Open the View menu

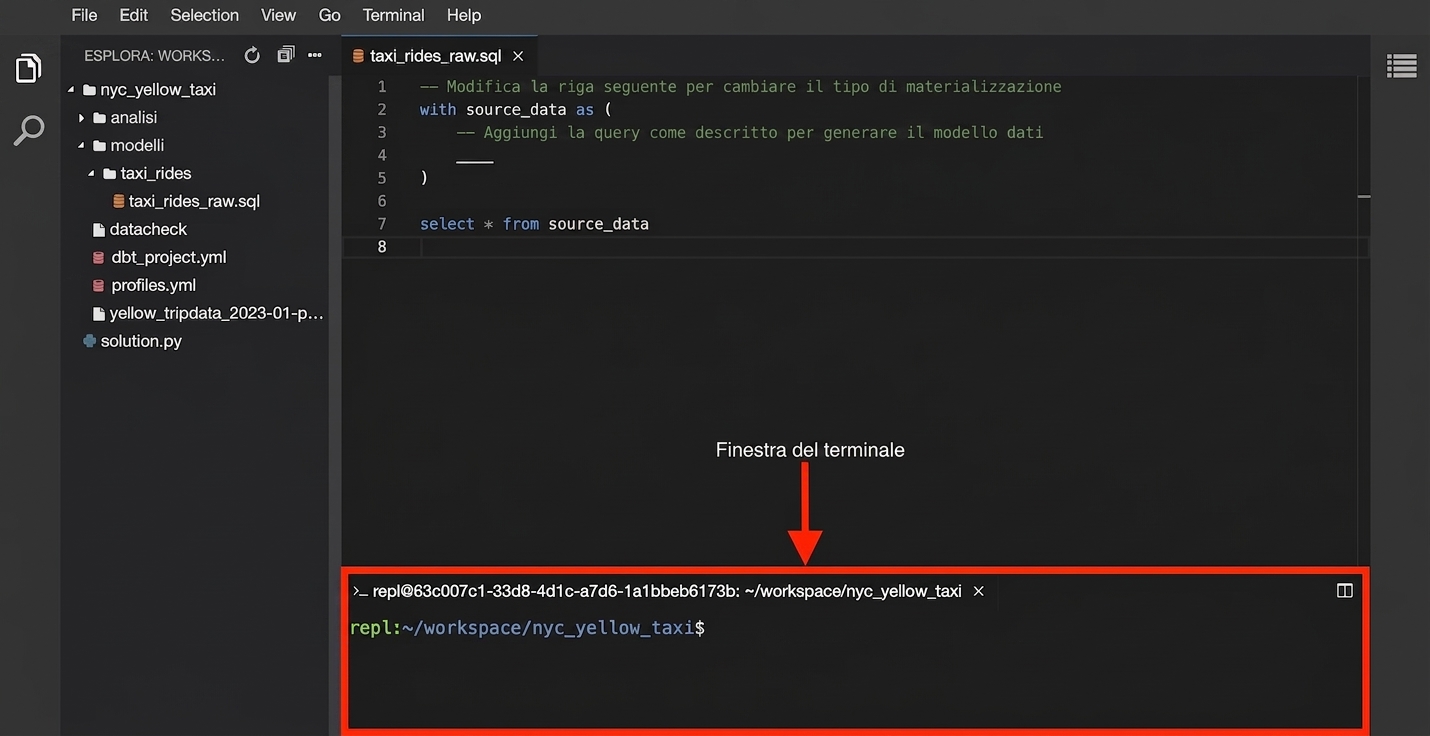[x=278, y=15]
